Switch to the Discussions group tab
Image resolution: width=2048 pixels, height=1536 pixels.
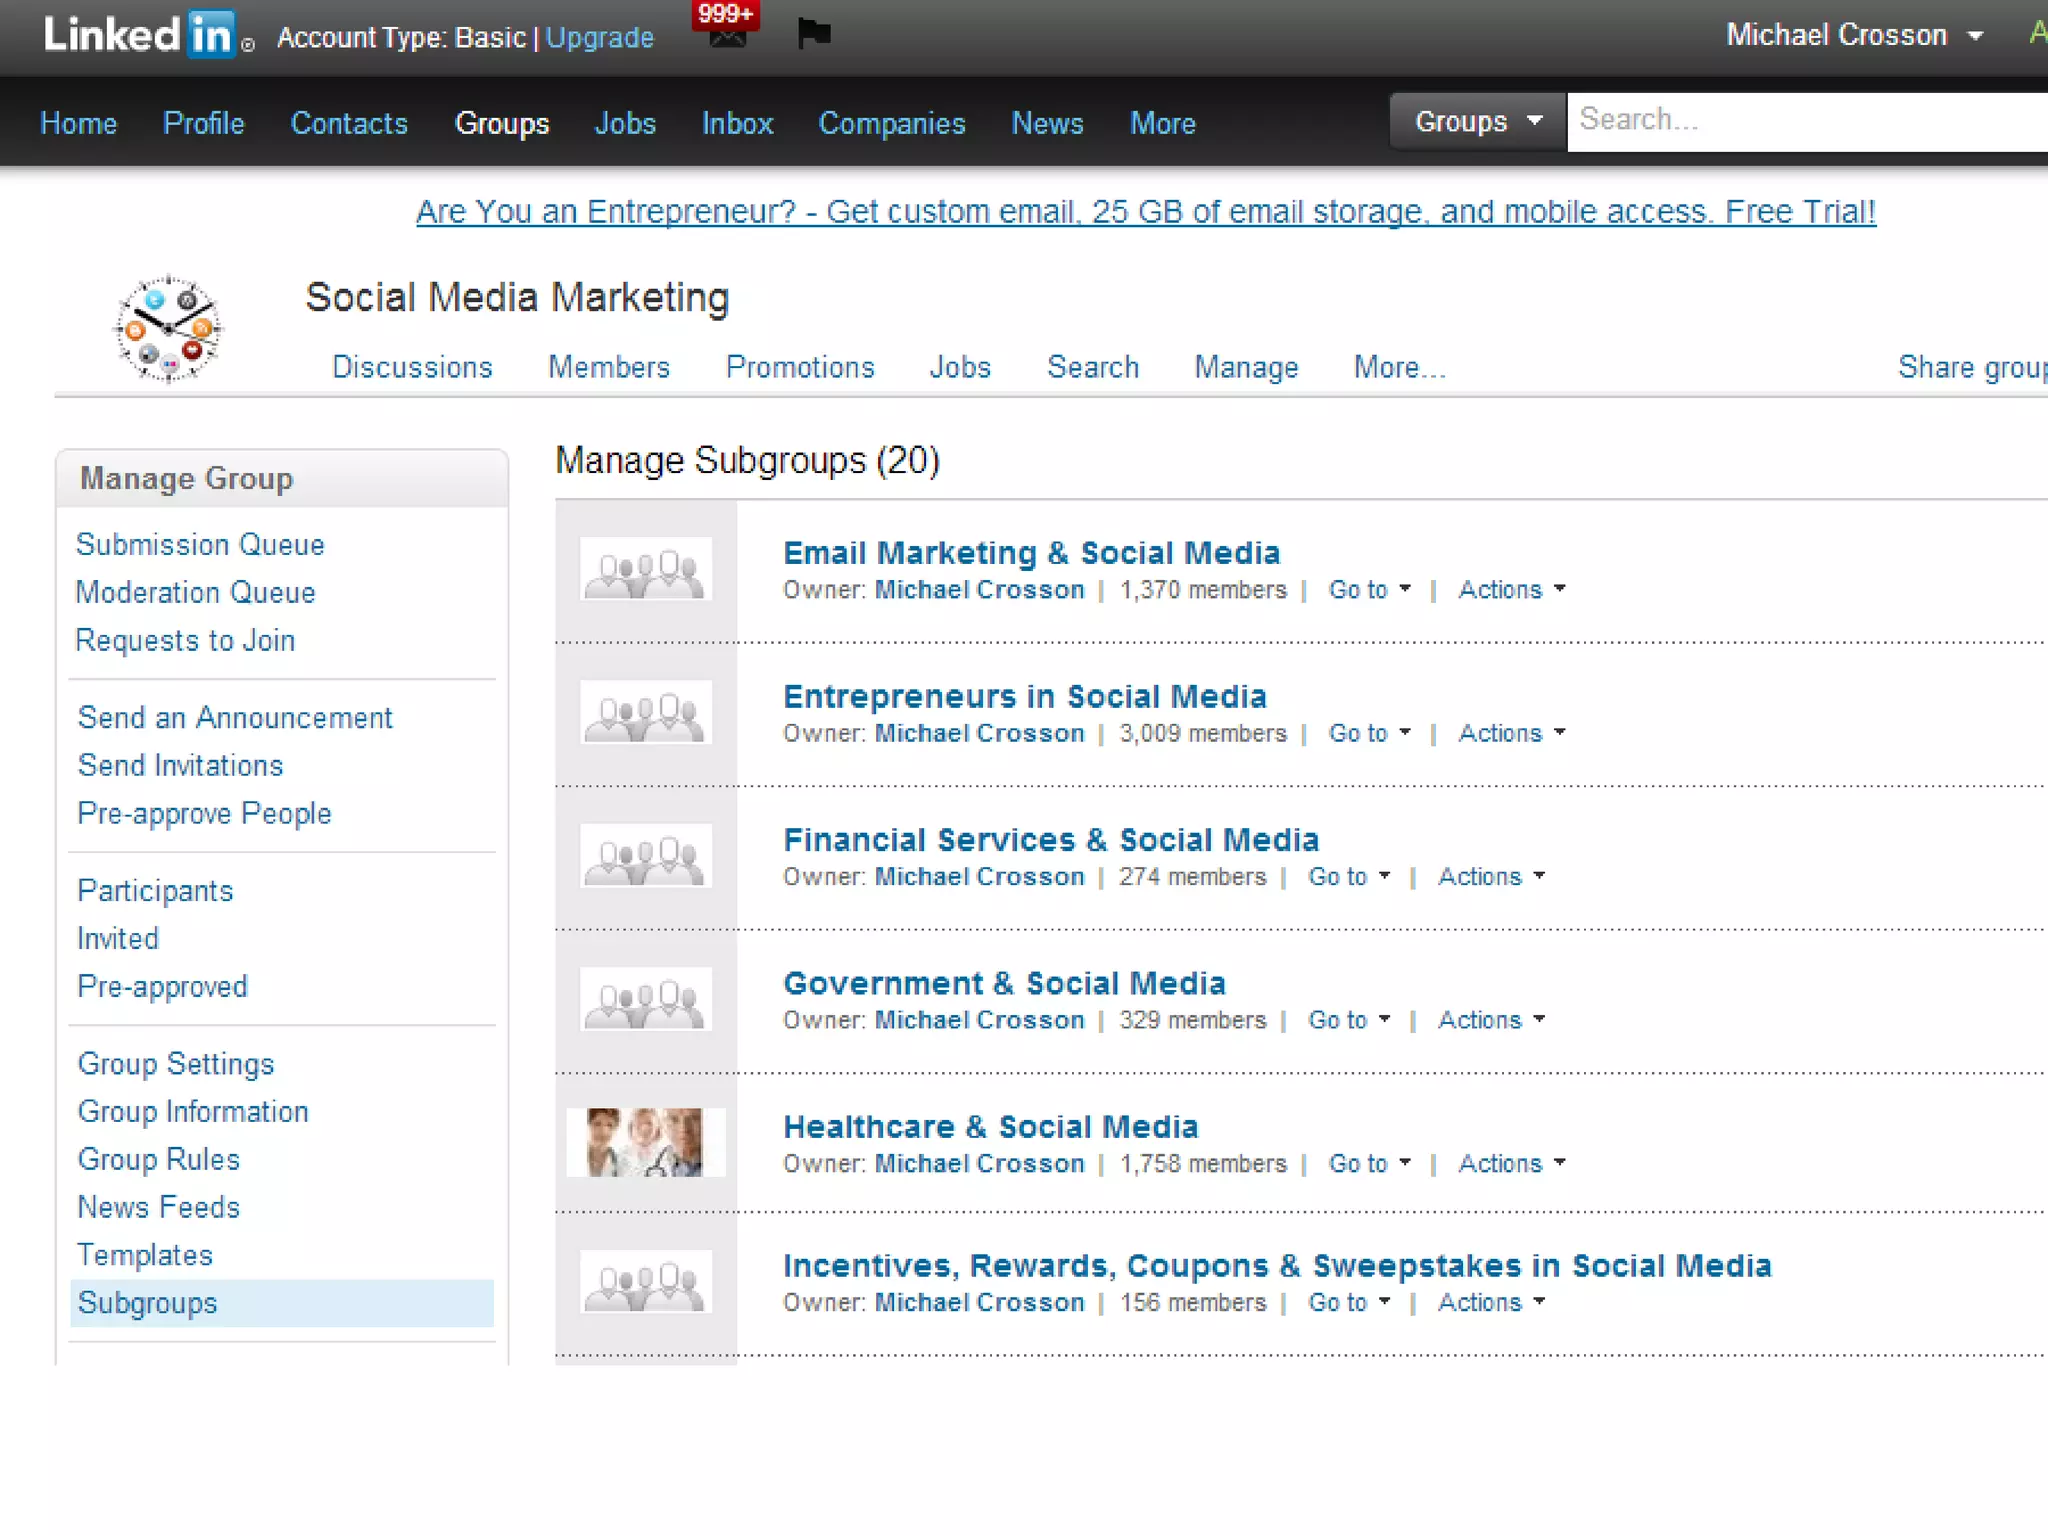[x=412, y=367]
